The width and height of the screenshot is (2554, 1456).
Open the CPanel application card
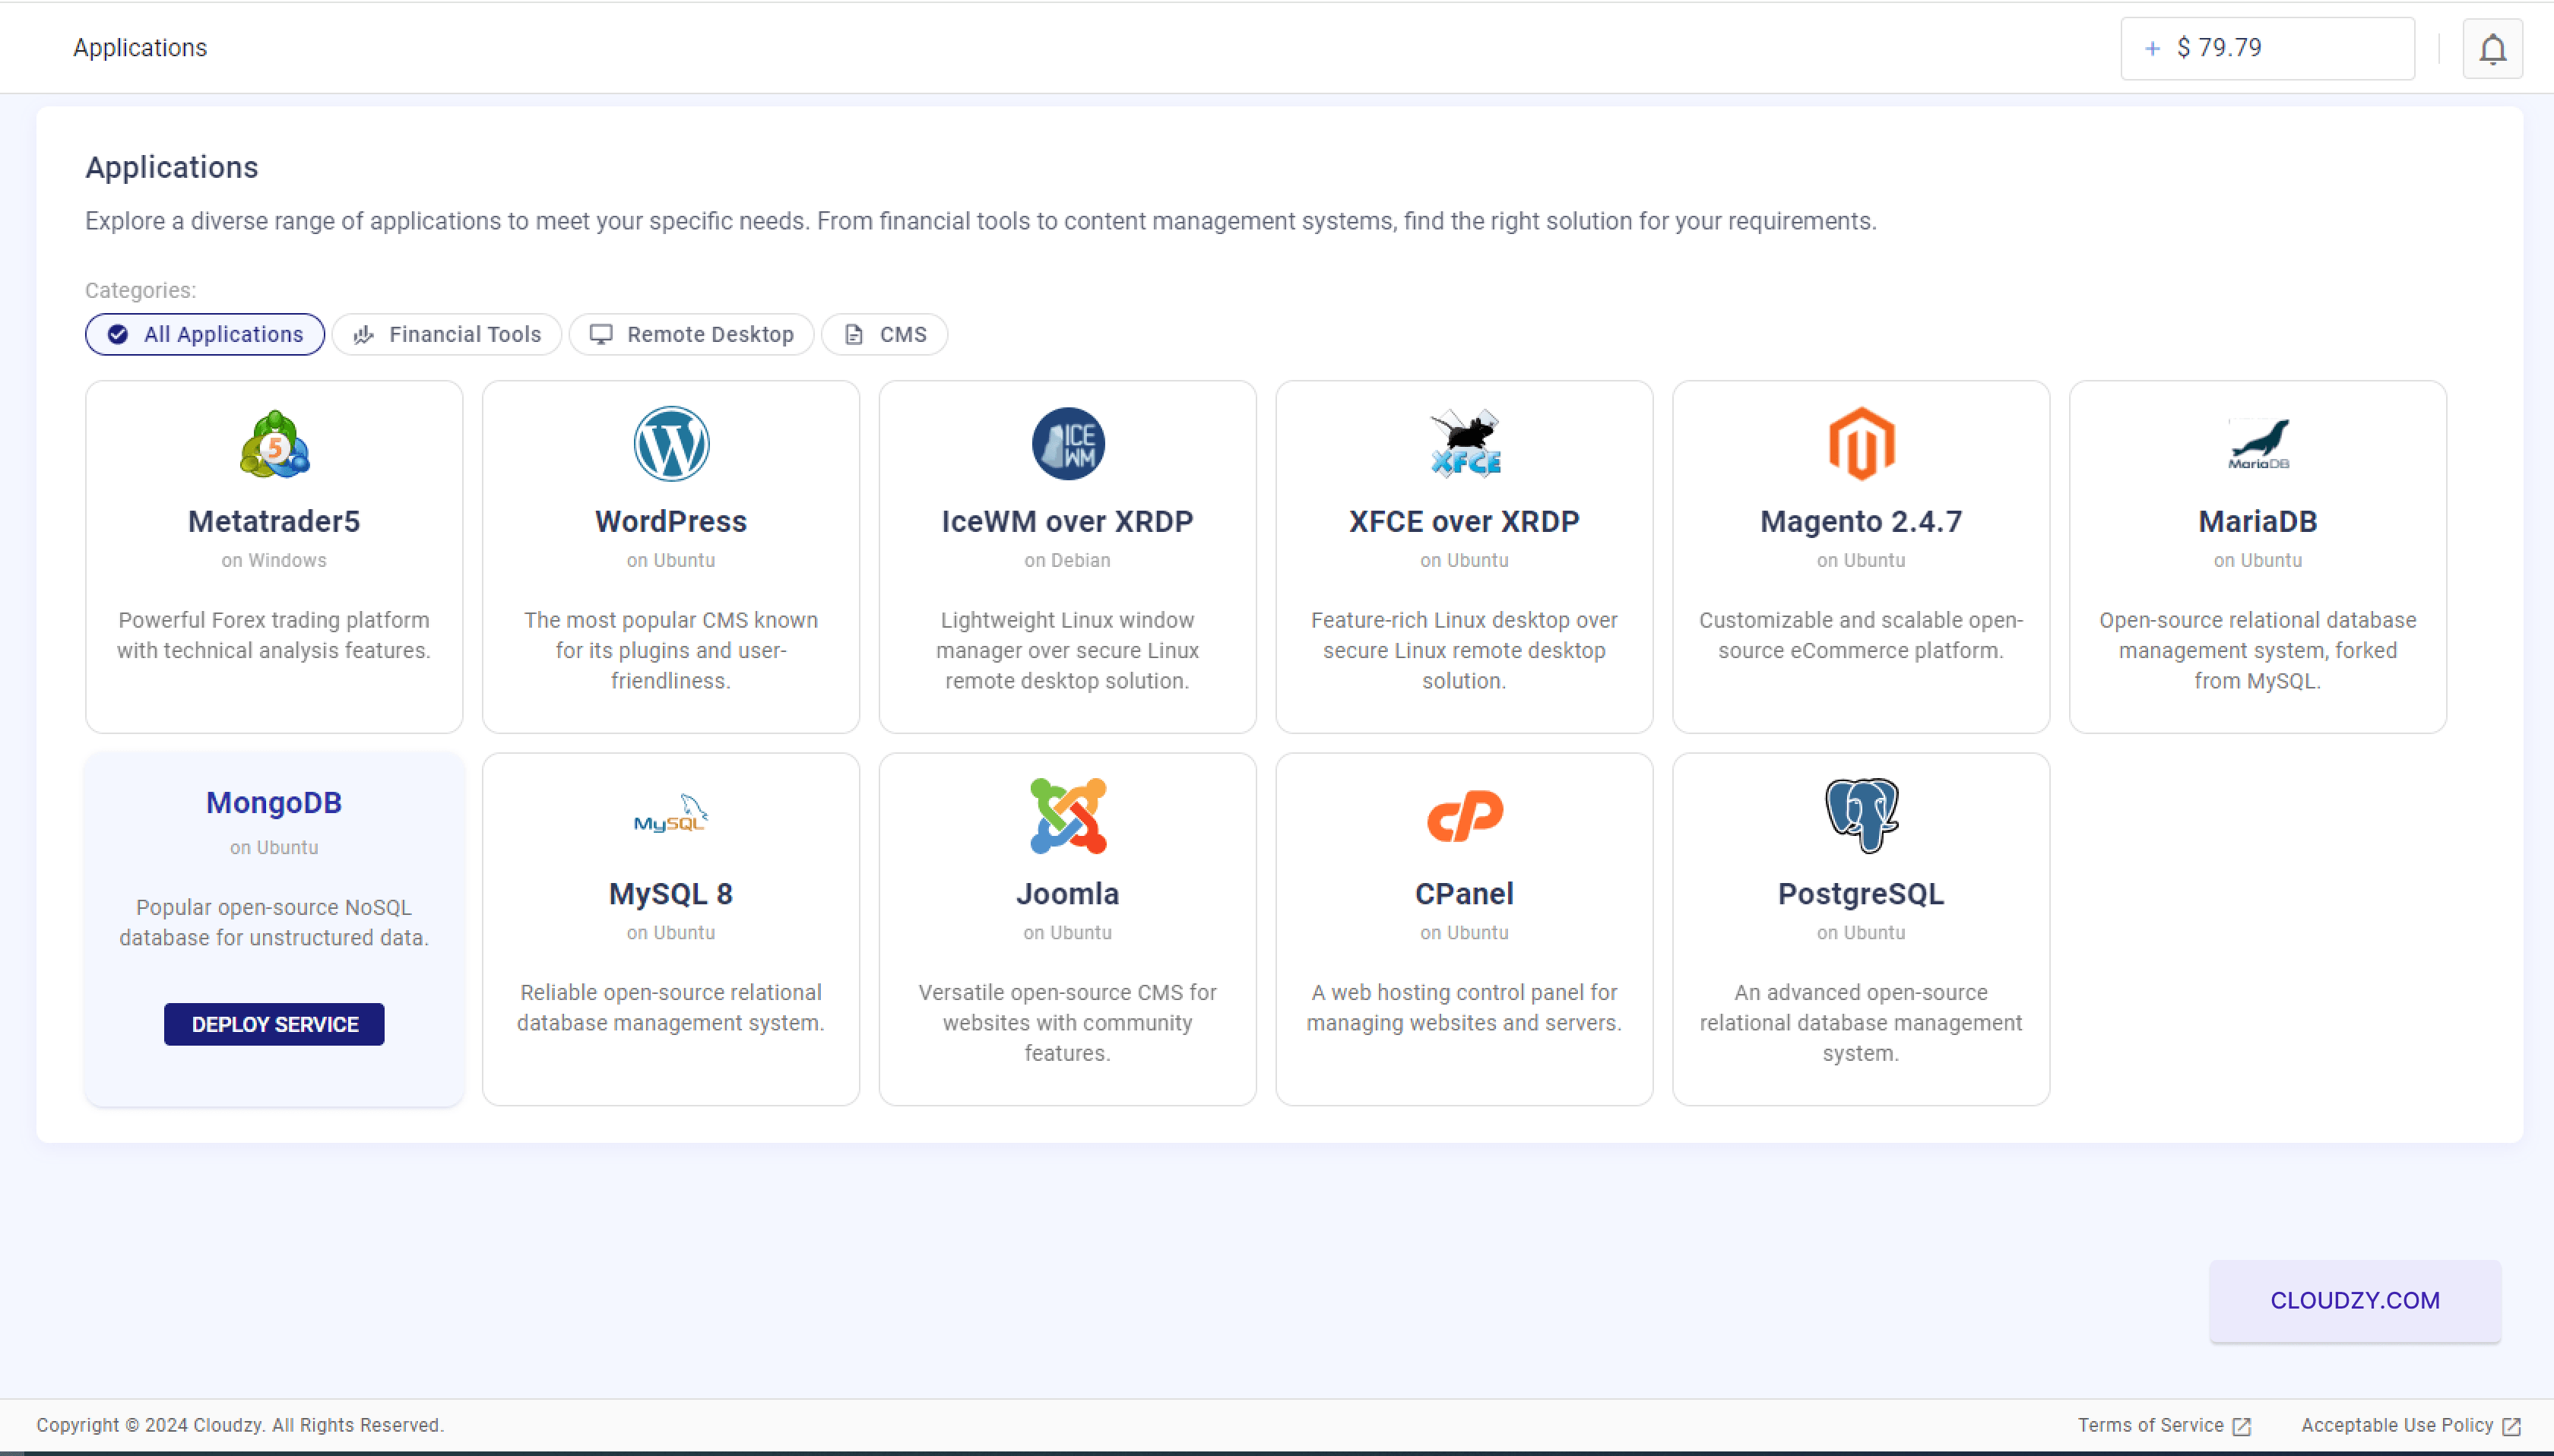coord(1463,929)
